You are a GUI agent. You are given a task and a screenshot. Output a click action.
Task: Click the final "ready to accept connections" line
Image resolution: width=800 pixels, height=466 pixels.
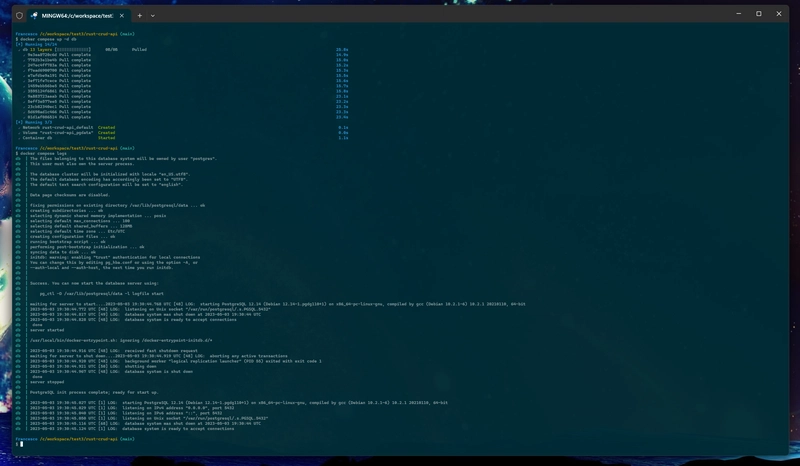132,429
